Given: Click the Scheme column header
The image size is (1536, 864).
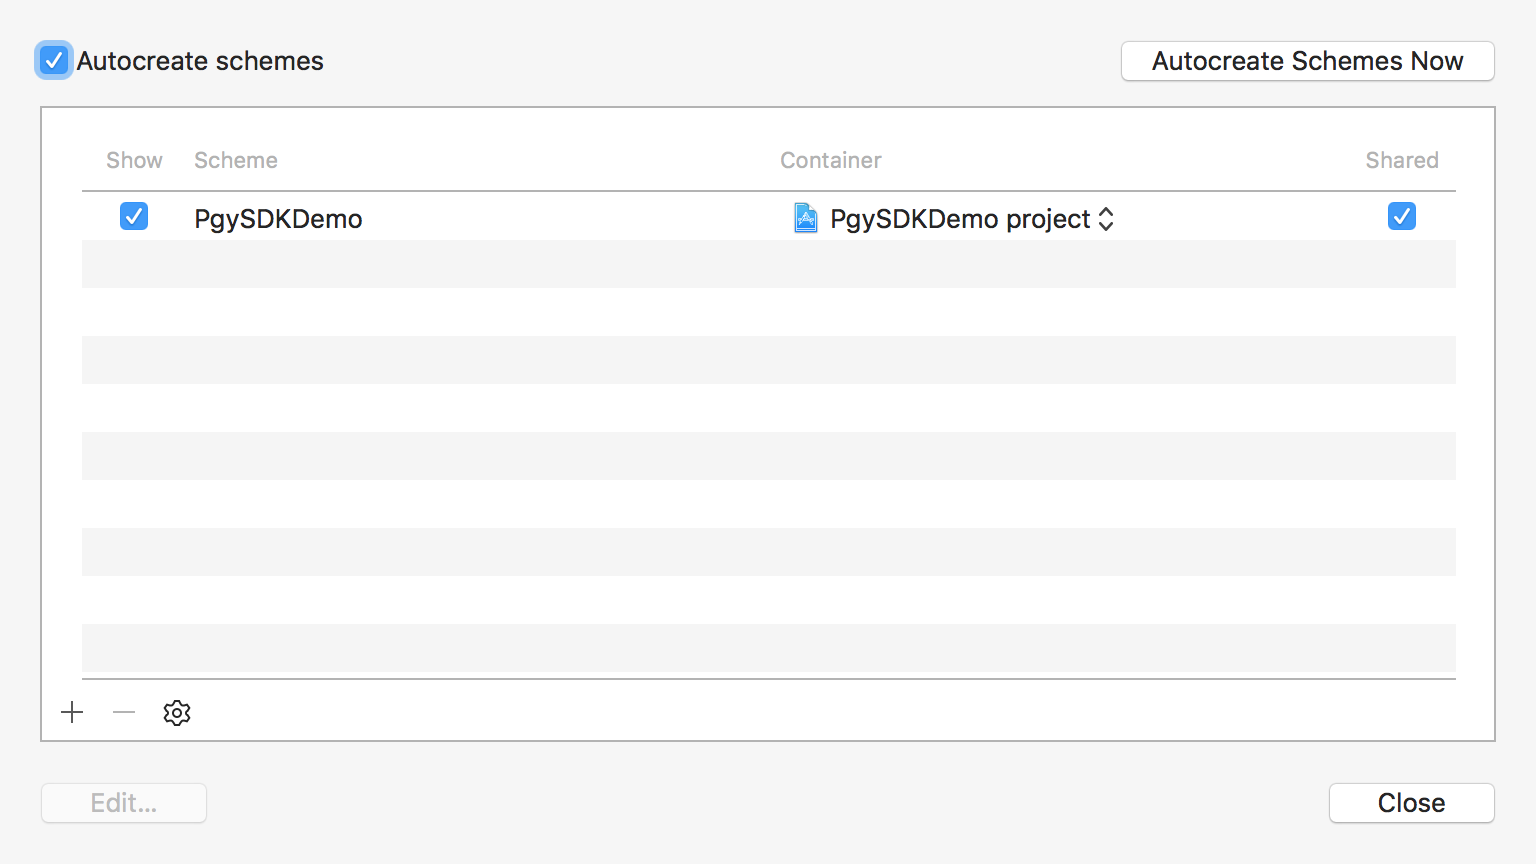Looking at the screenshot, I should tap(236, 160).
